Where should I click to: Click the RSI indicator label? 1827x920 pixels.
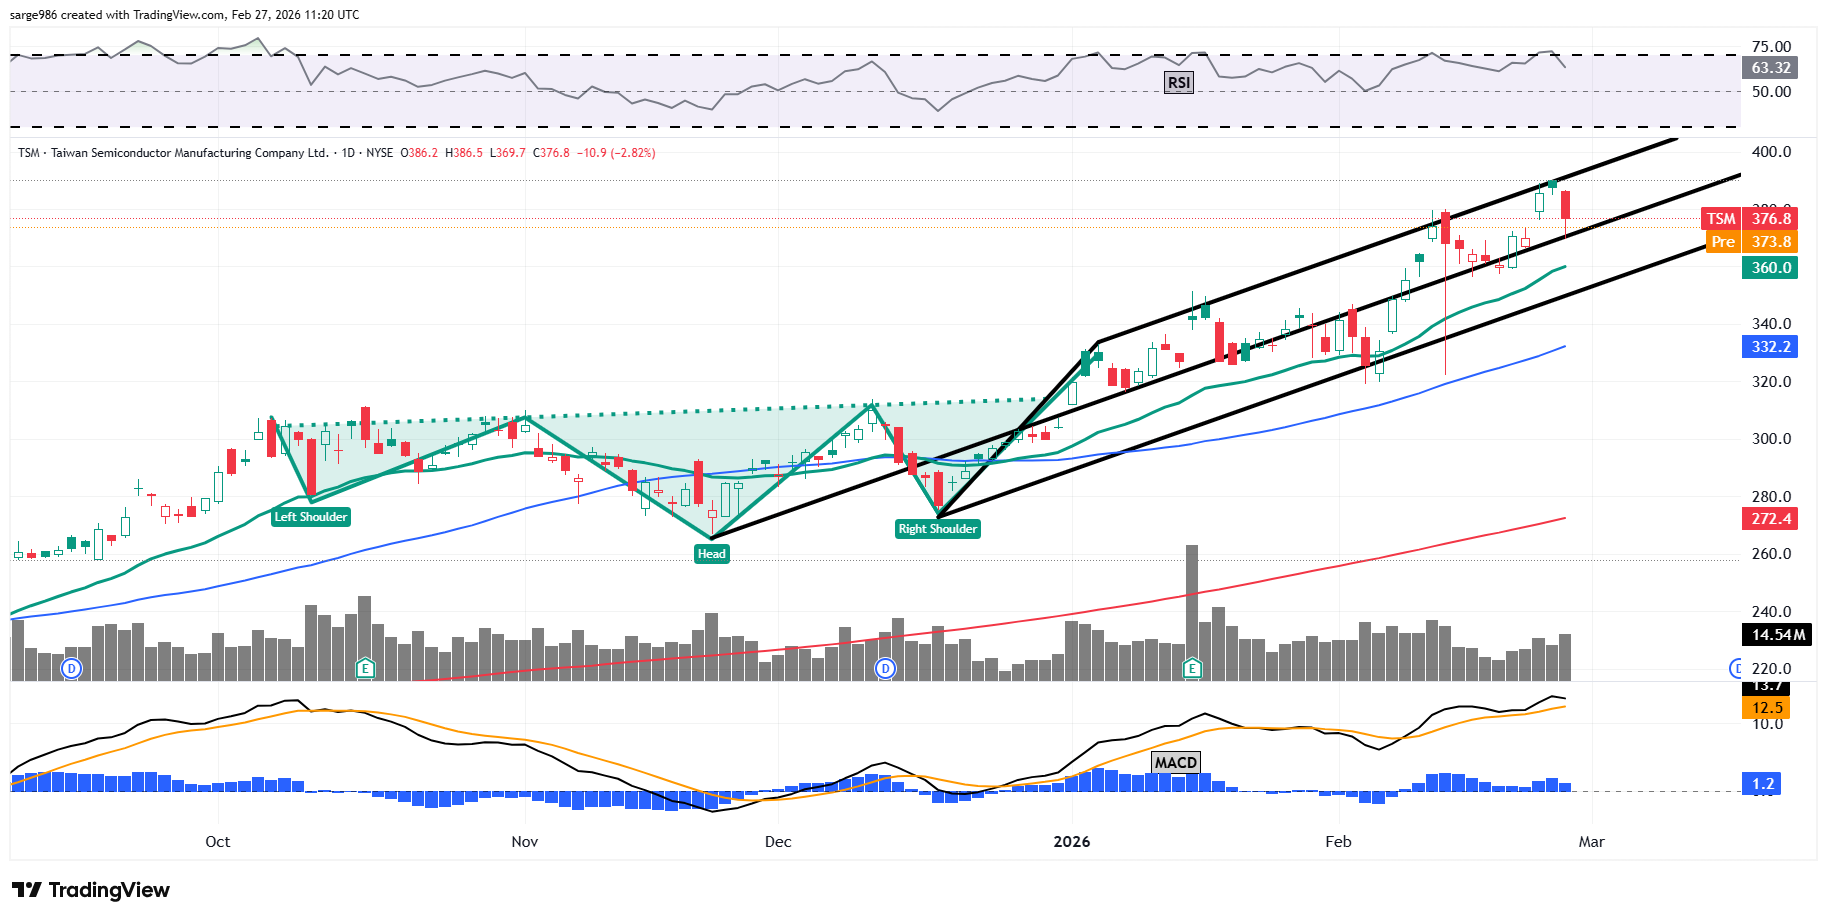coord(1179,82)
